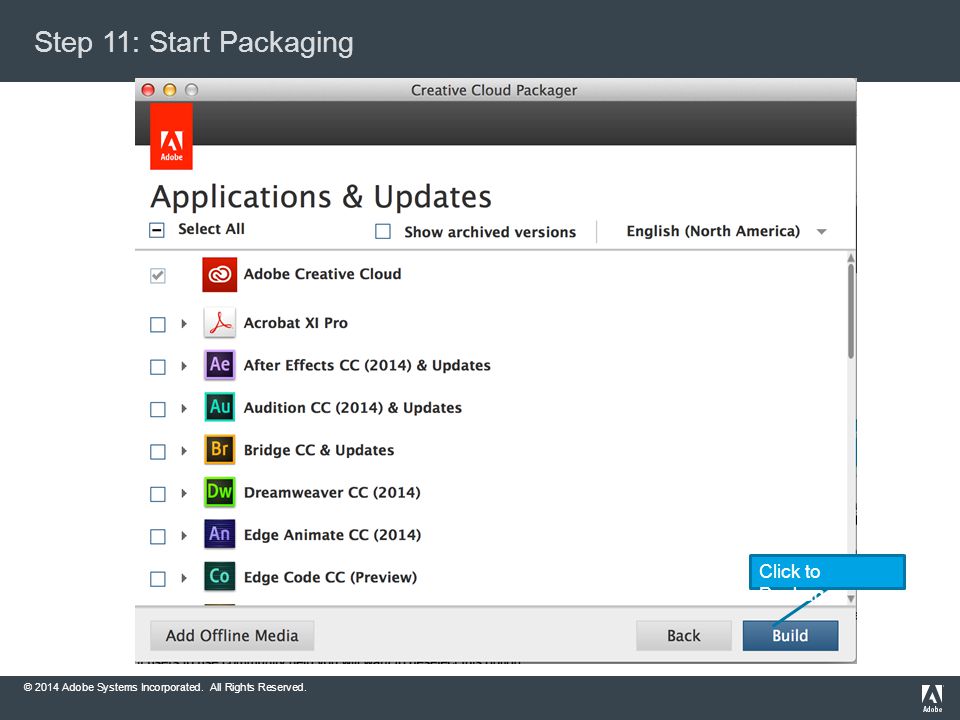Toggle the Adobe Creative Cloud checkbox
This screenshot has height=720, width=960.
coord(157,276)
